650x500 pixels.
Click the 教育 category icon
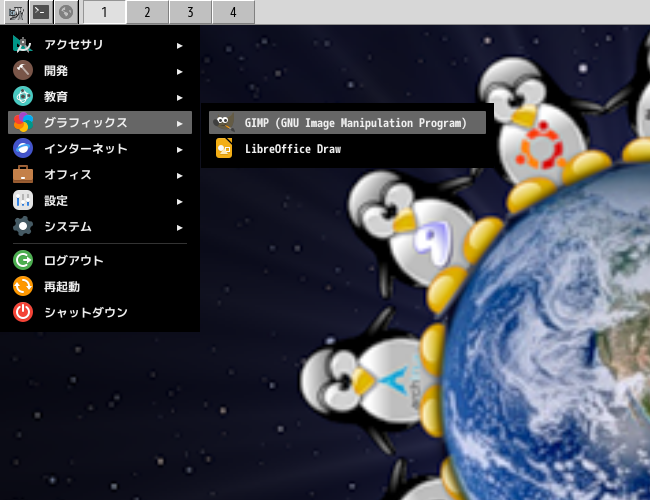pos(23,96)
